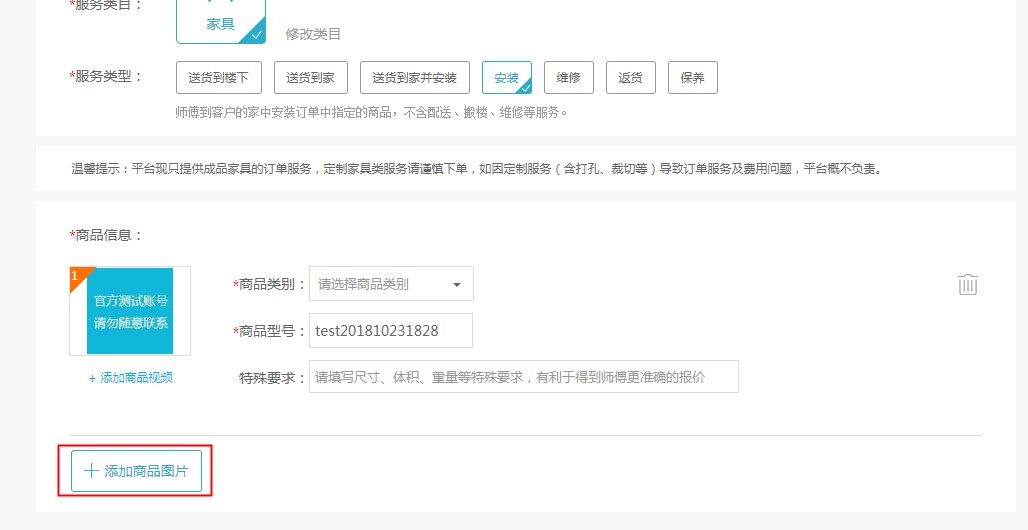Choose 送货到楼下 service type
The height and width of the screenshot is (530, 1028).
click(219, 77)
